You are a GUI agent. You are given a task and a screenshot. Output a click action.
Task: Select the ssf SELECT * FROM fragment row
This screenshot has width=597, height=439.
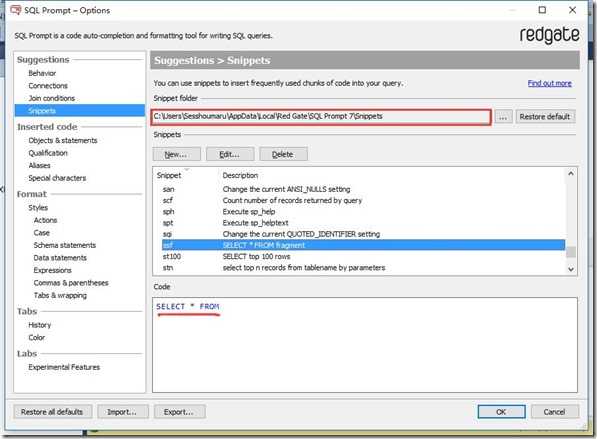[364, 245]
